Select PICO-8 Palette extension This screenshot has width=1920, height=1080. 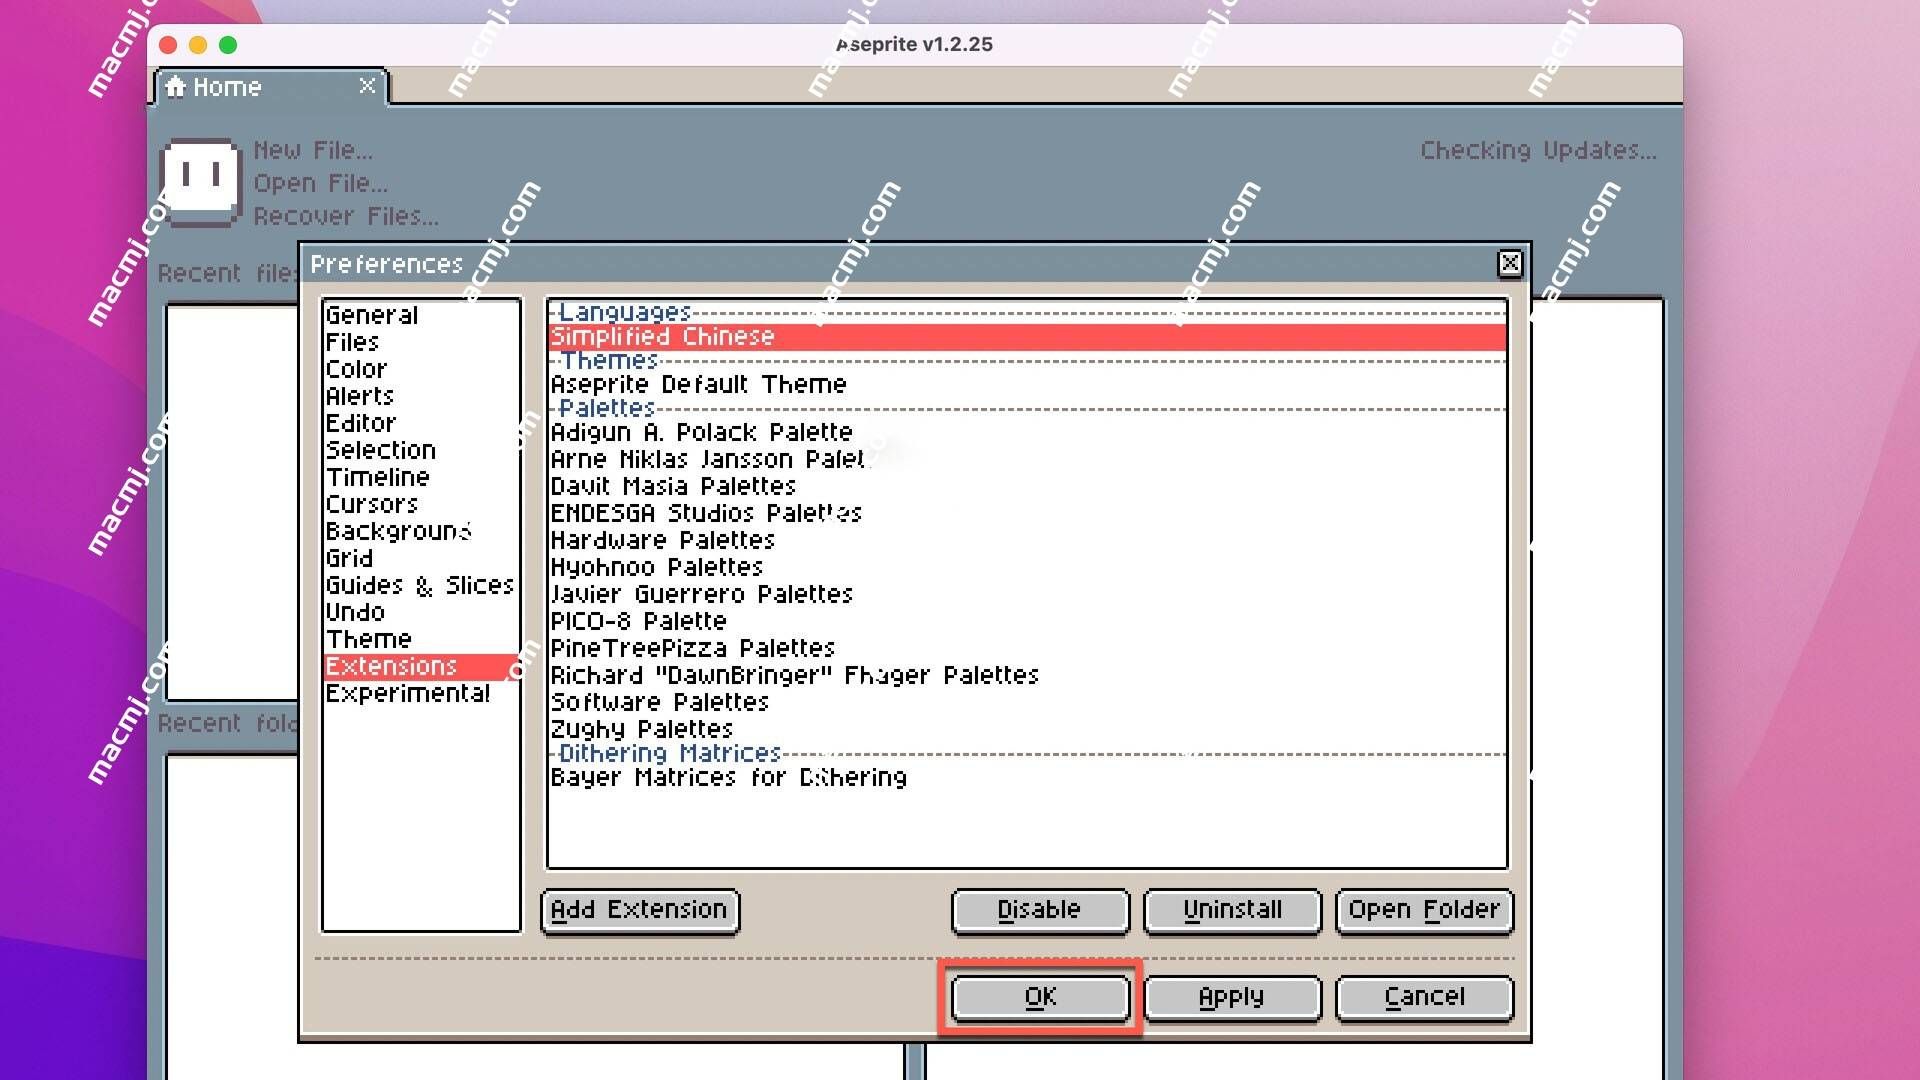1027,621
